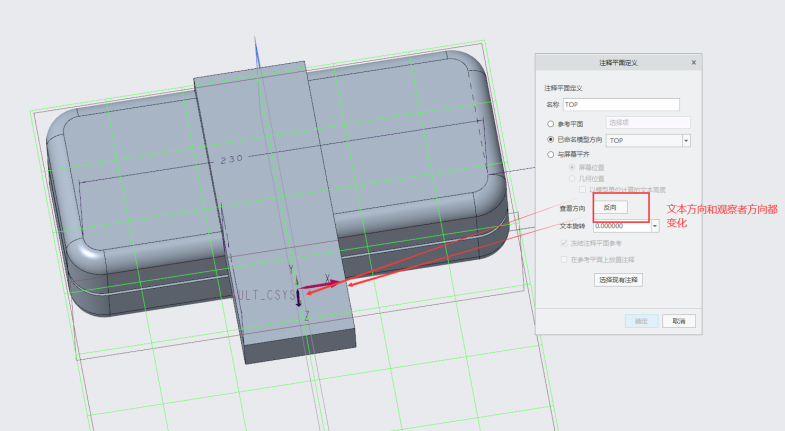Toggle the 冻结注释平面参考 checkbox
The width and height of the screenshot is (785, 431).
click(x=563, y=243)
